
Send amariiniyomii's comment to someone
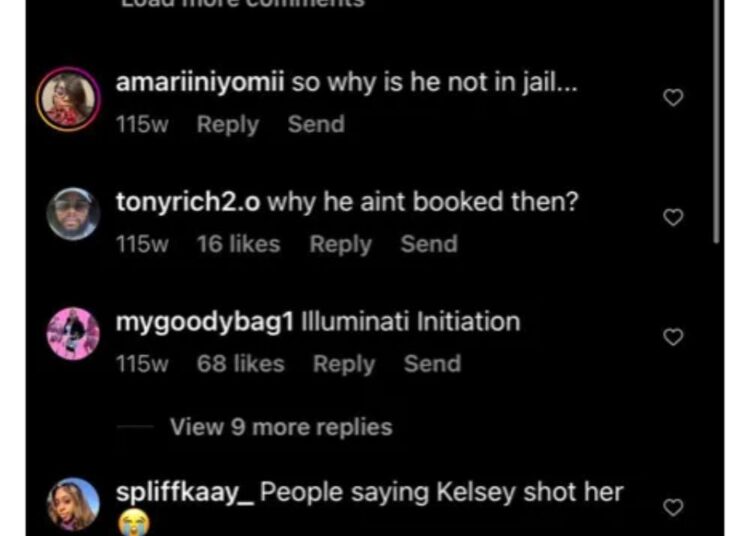pyautogui.click(x=316, y=124)
